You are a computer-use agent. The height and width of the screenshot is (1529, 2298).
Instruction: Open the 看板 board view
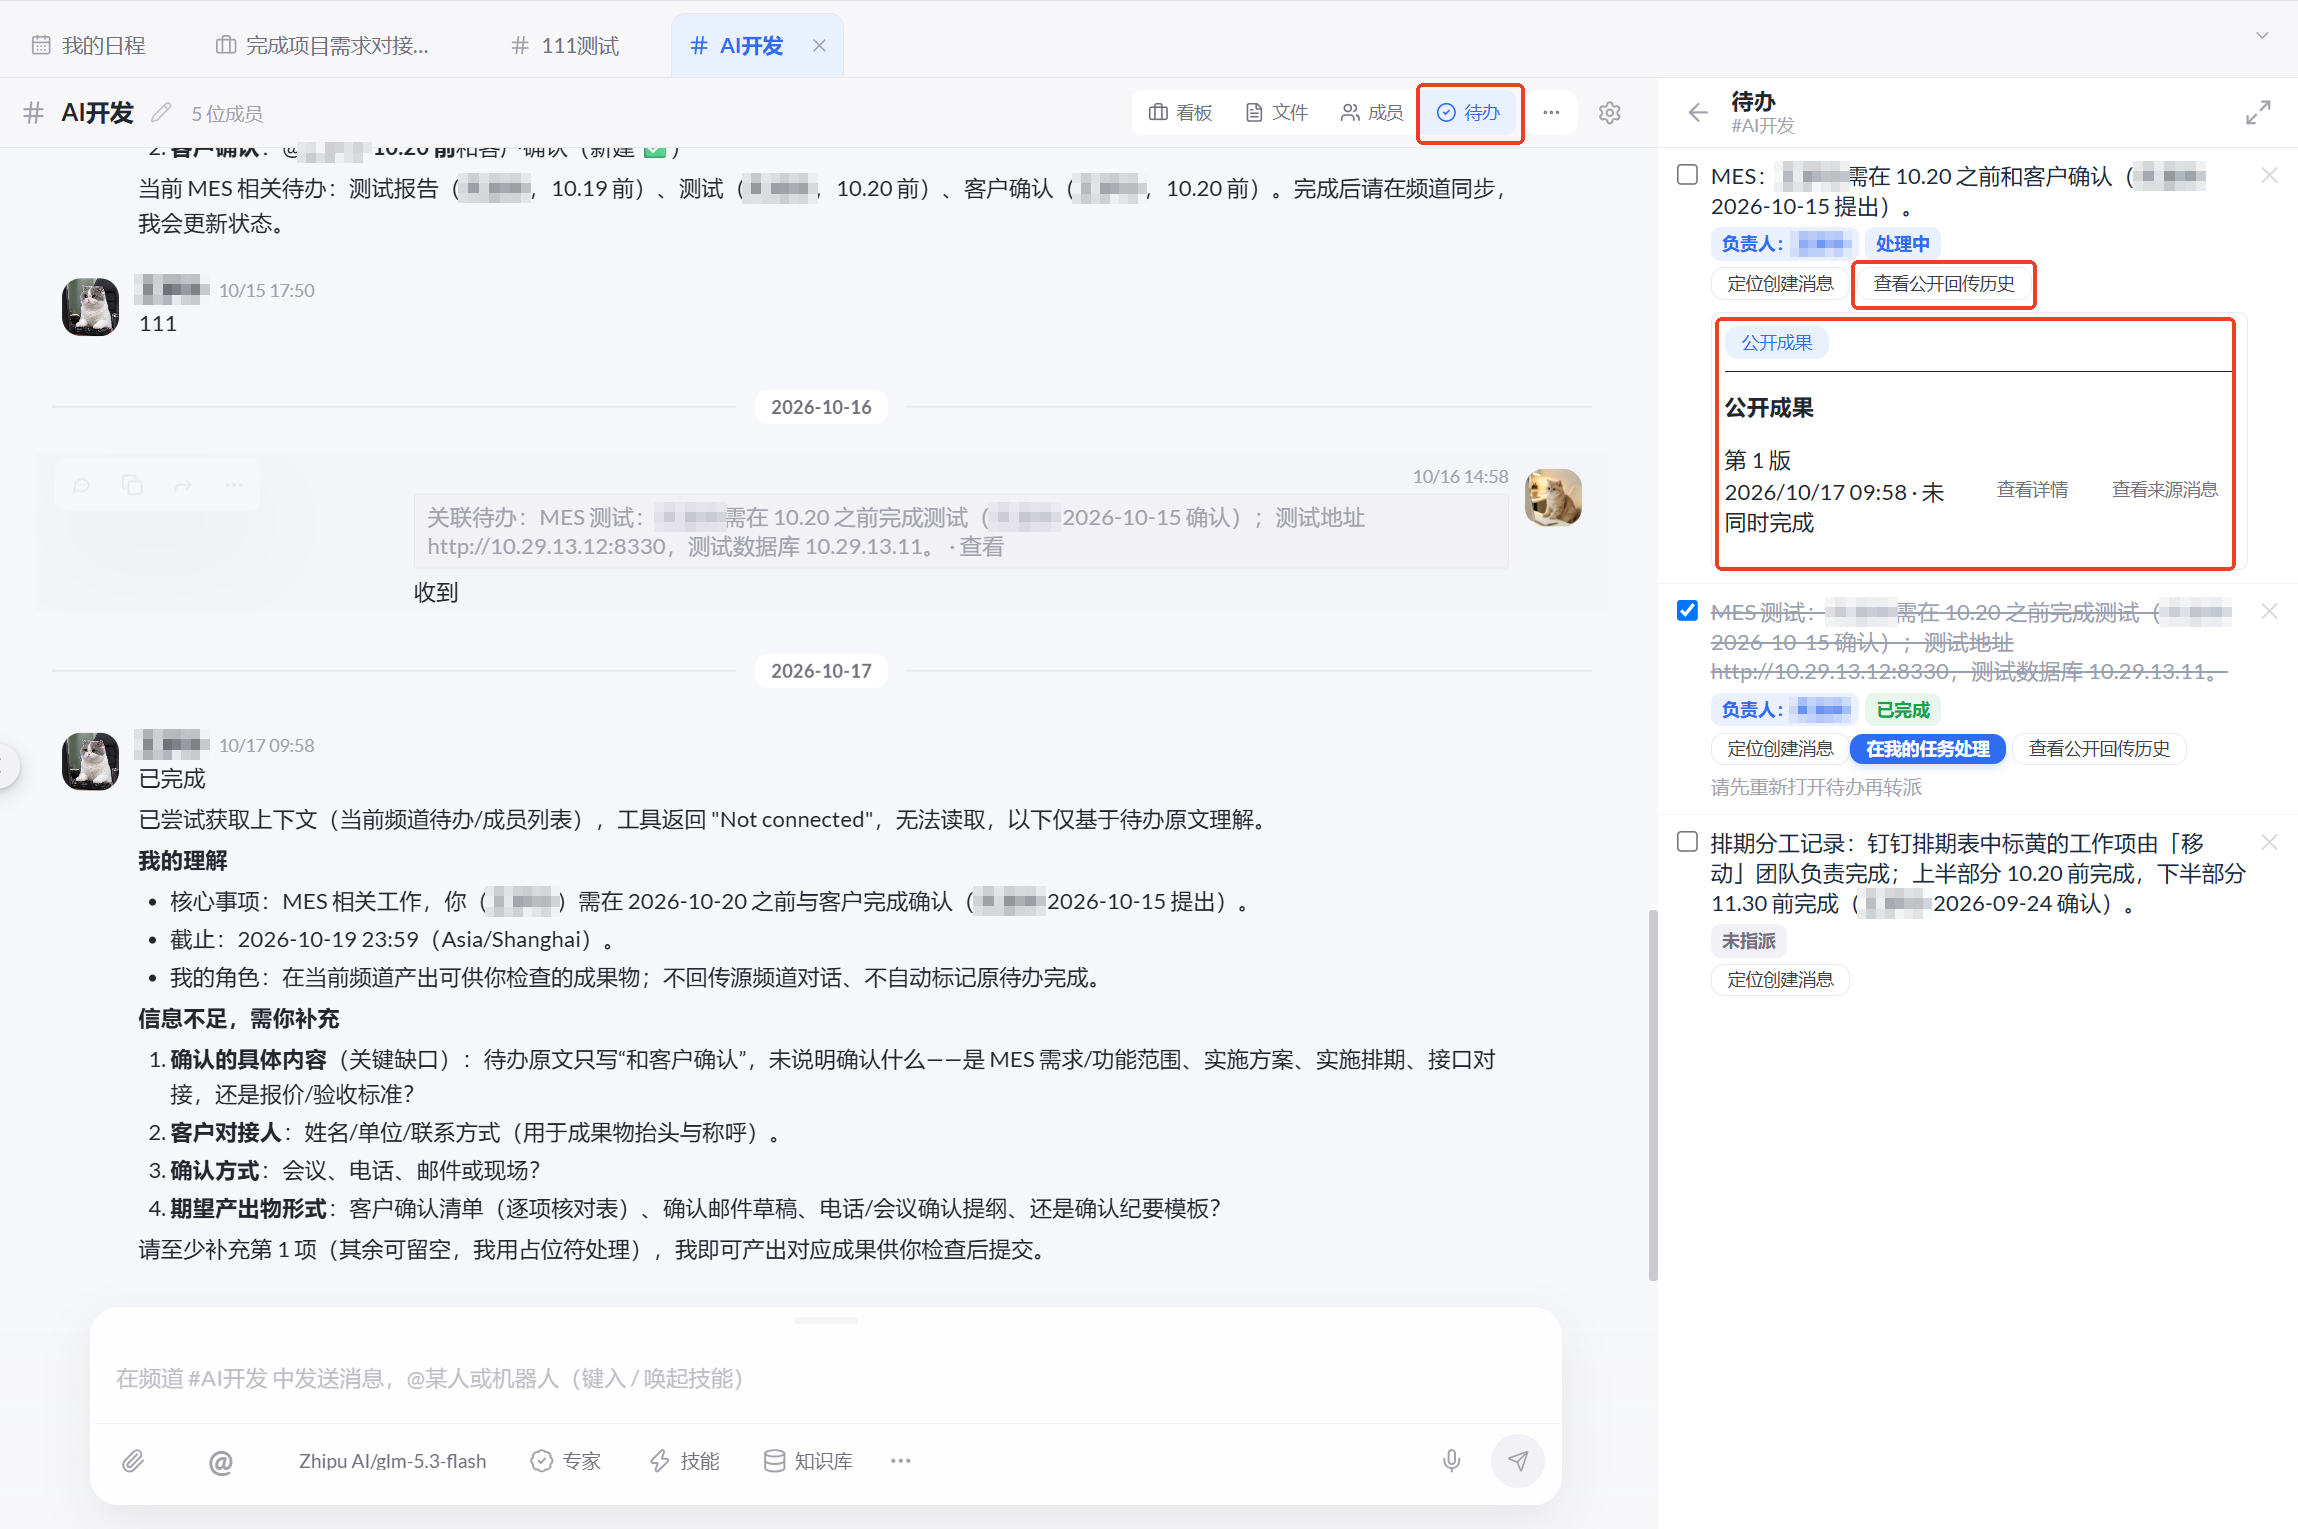tap(1180, 113)
